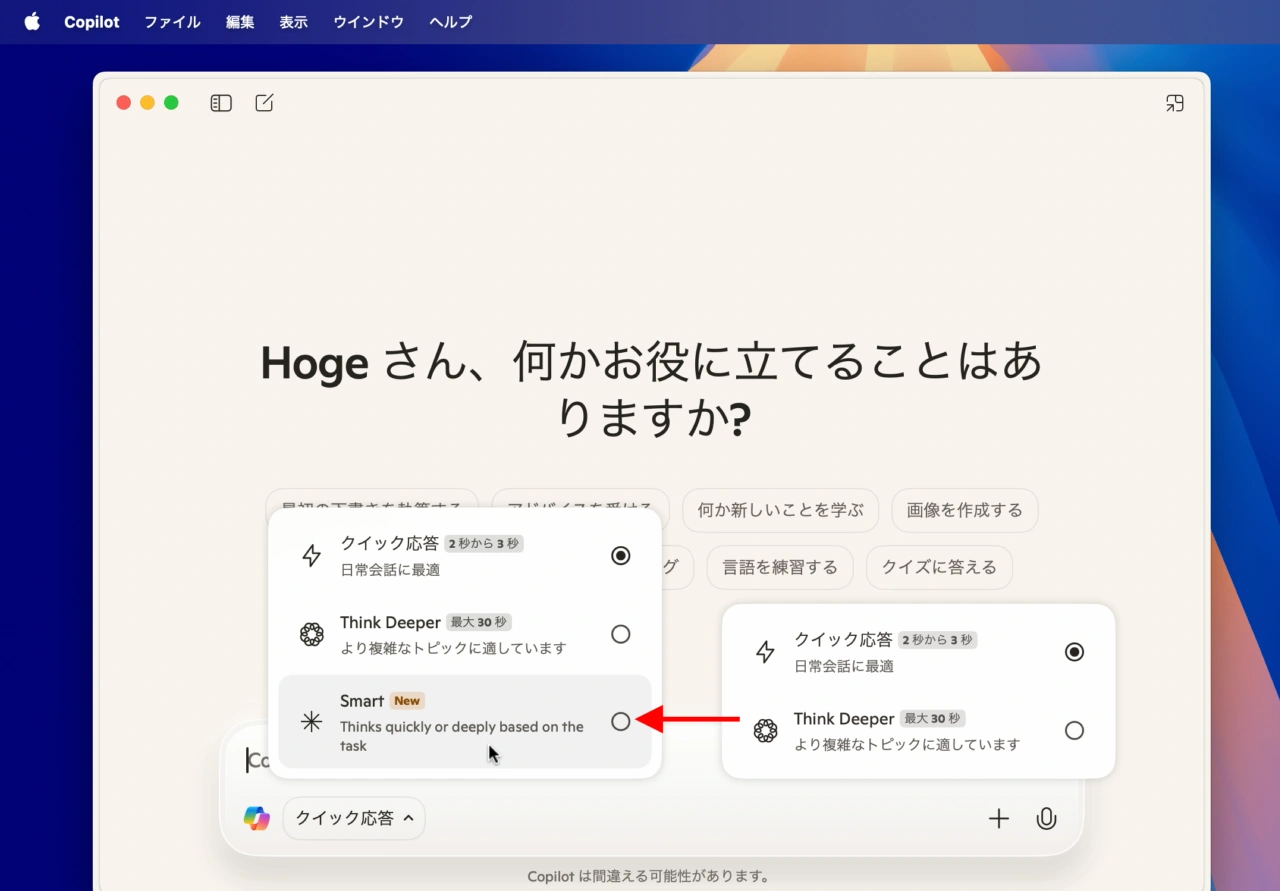Keep クイック応答 selected via its radio button
Image resolution: width=1280 pixels, height=891 pixels.
coord(620,555)
